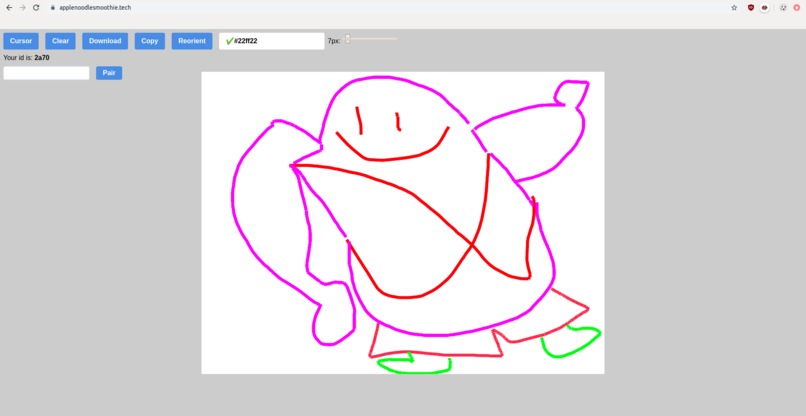Image resolution: width=806 pixels, height=416 pixels.
Task: Click the browser forward arrow
Action: click(x=22, y=8)
